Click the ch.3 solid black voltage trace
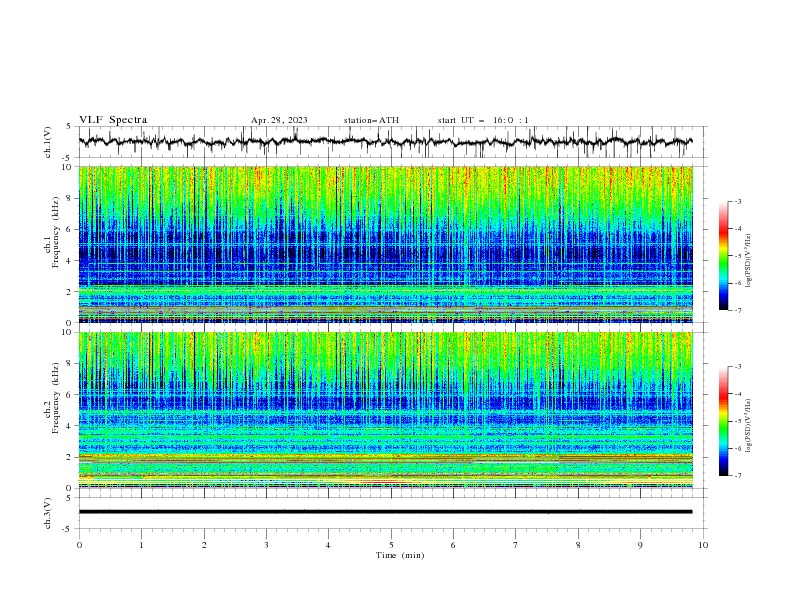792x612 pixels. pos(385,512)
